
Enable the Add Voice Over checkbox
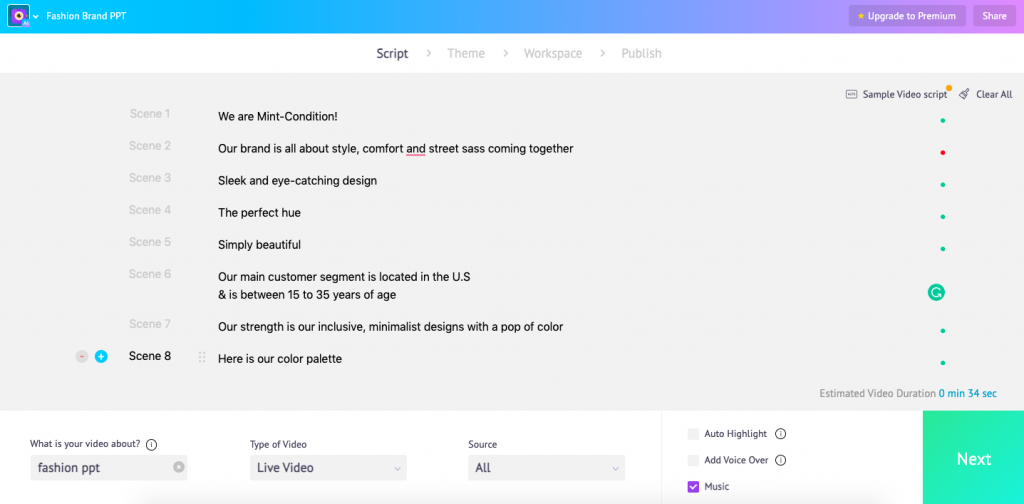coord(693,460)
